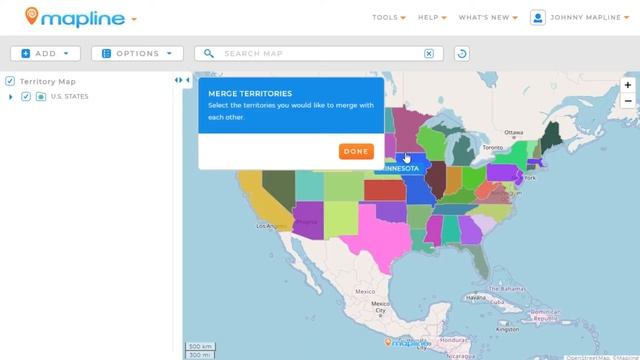Toggle the Territory Map checkbox
This screenshot has height=360, width=640.
pos(10,81)
